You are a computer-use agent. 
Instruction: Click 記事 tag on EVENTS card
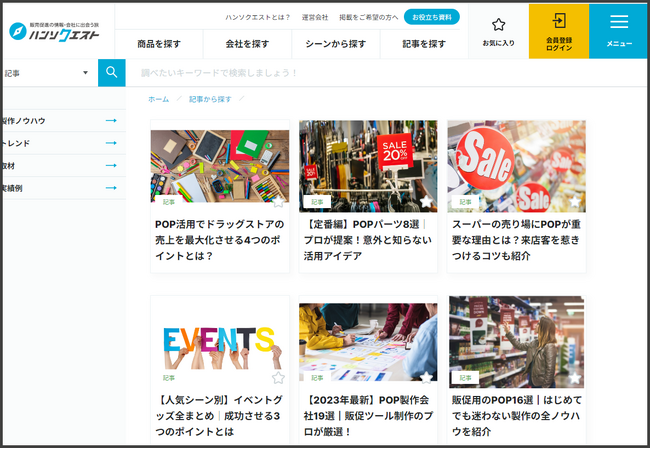click(169, 378)
